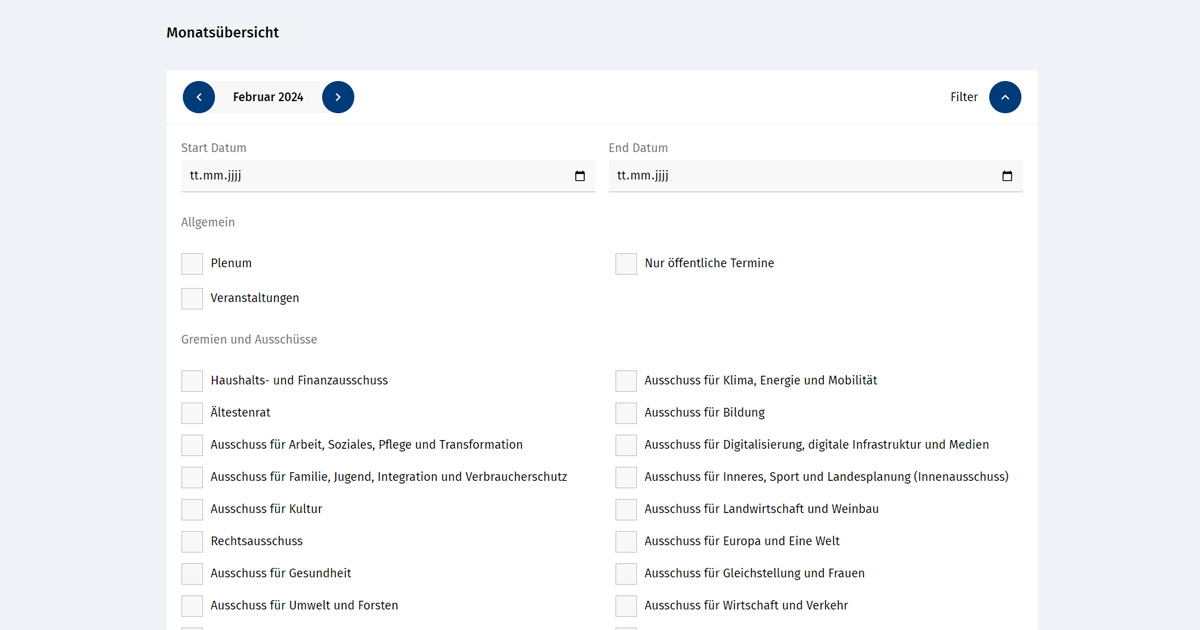
Task: Tick the Ältestenrat checkbox
Action: pyautogui.click(x=192, y=413)
